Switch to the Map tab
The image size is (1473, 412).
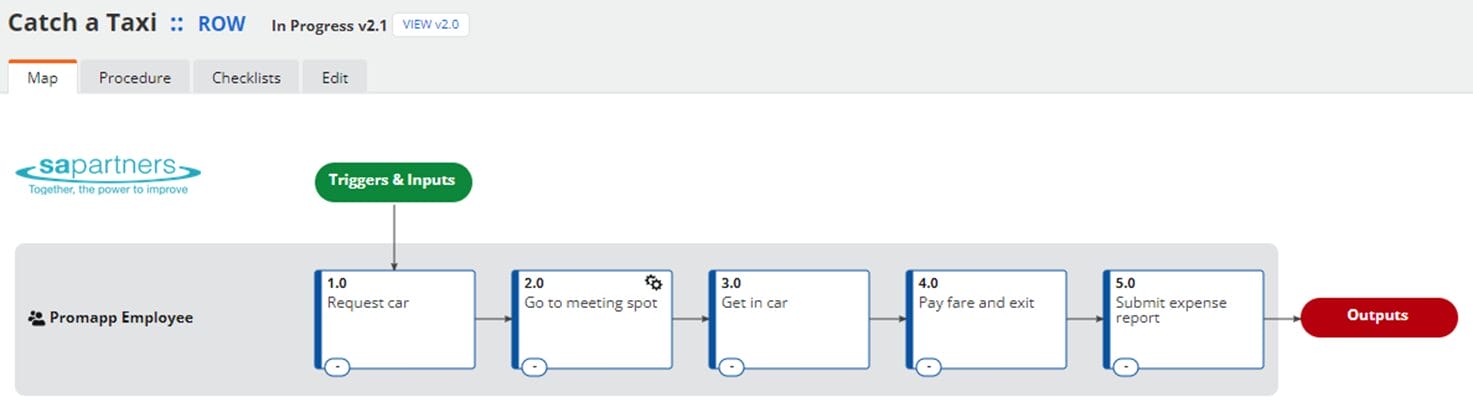[42, 77]
